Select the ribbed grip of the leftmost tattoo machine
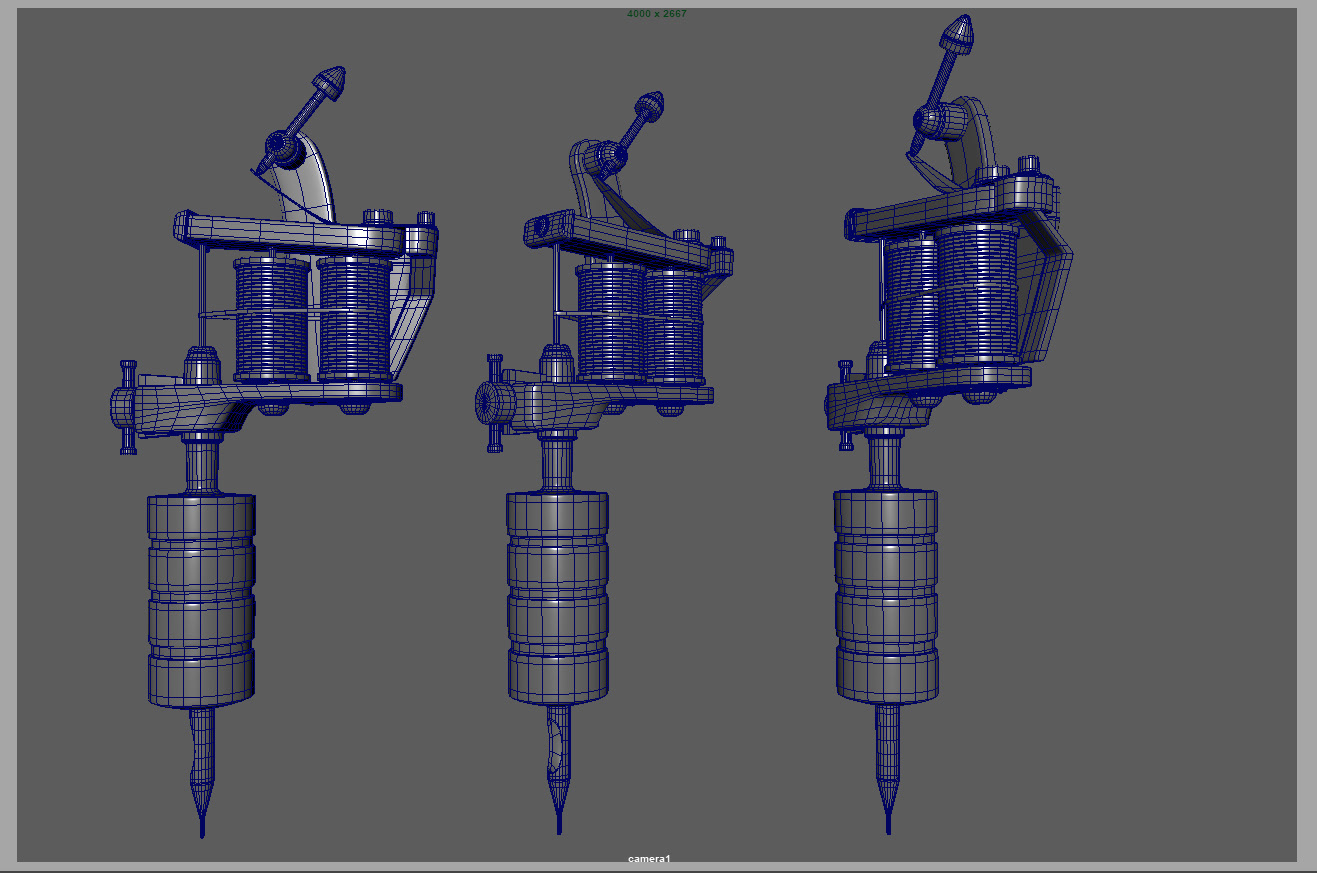Image resolution: width=1317 pixels, height=873 pixels. [201, 599]
